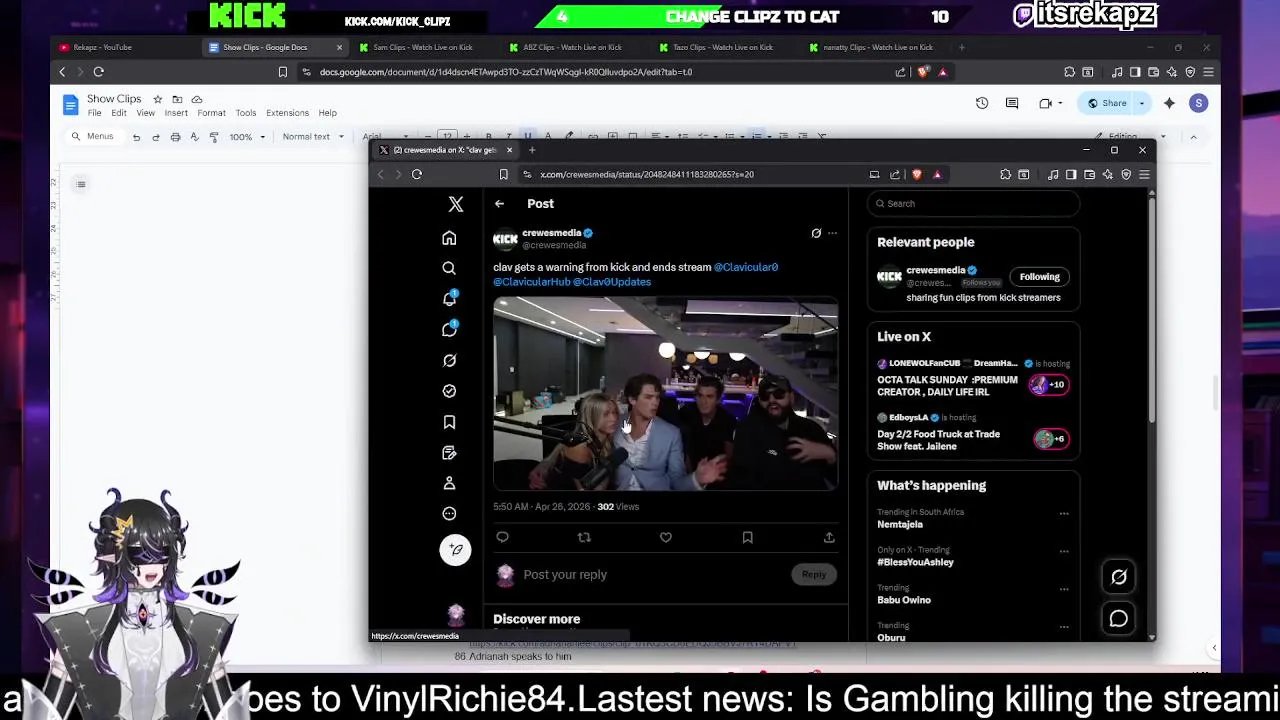Click the Reply button
The width and height of the screenshot is (1280, 720).
pos(814,574)
